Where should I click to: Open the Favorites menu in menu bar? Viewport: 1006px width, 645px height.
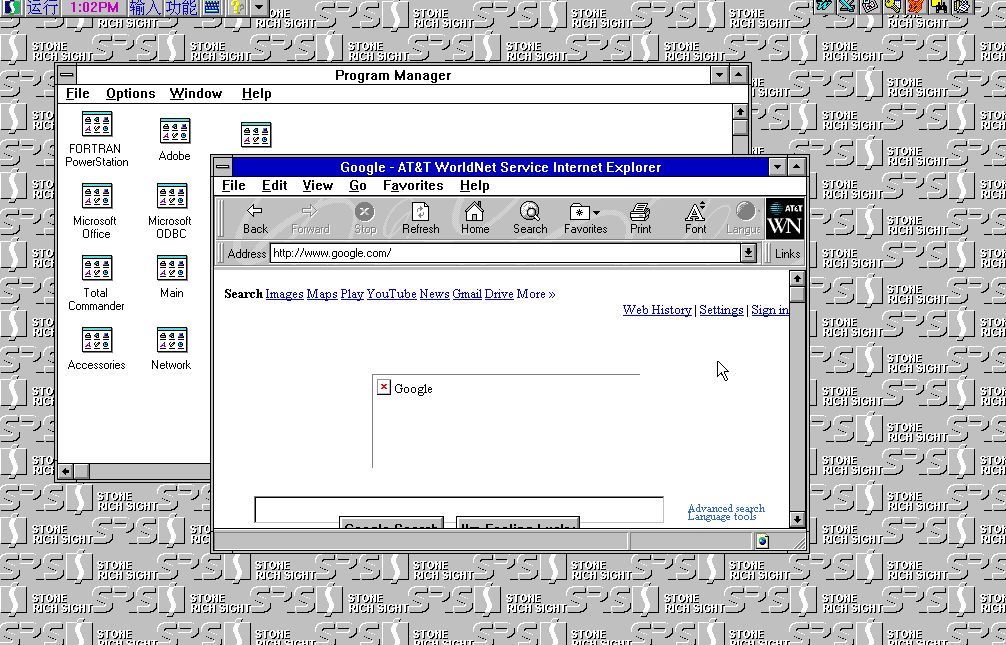(413, 185)
